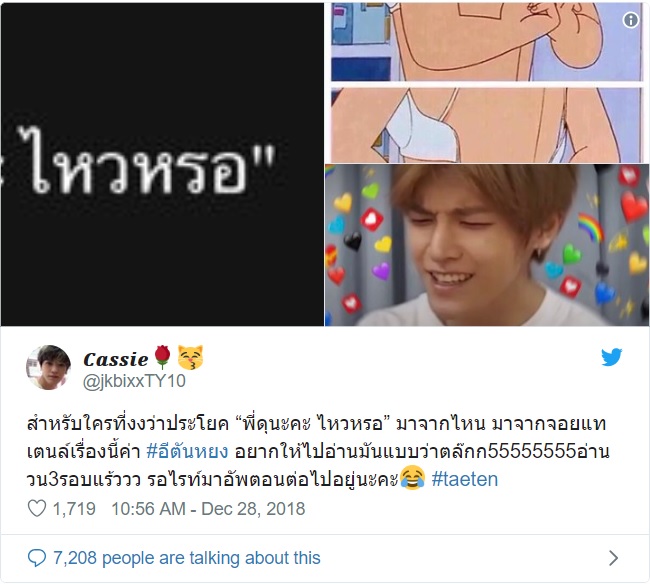The width and height of the screenshot is (650, 584).
Task: Click the Twitter bird logo icon
Action: (x=611, y=357)
